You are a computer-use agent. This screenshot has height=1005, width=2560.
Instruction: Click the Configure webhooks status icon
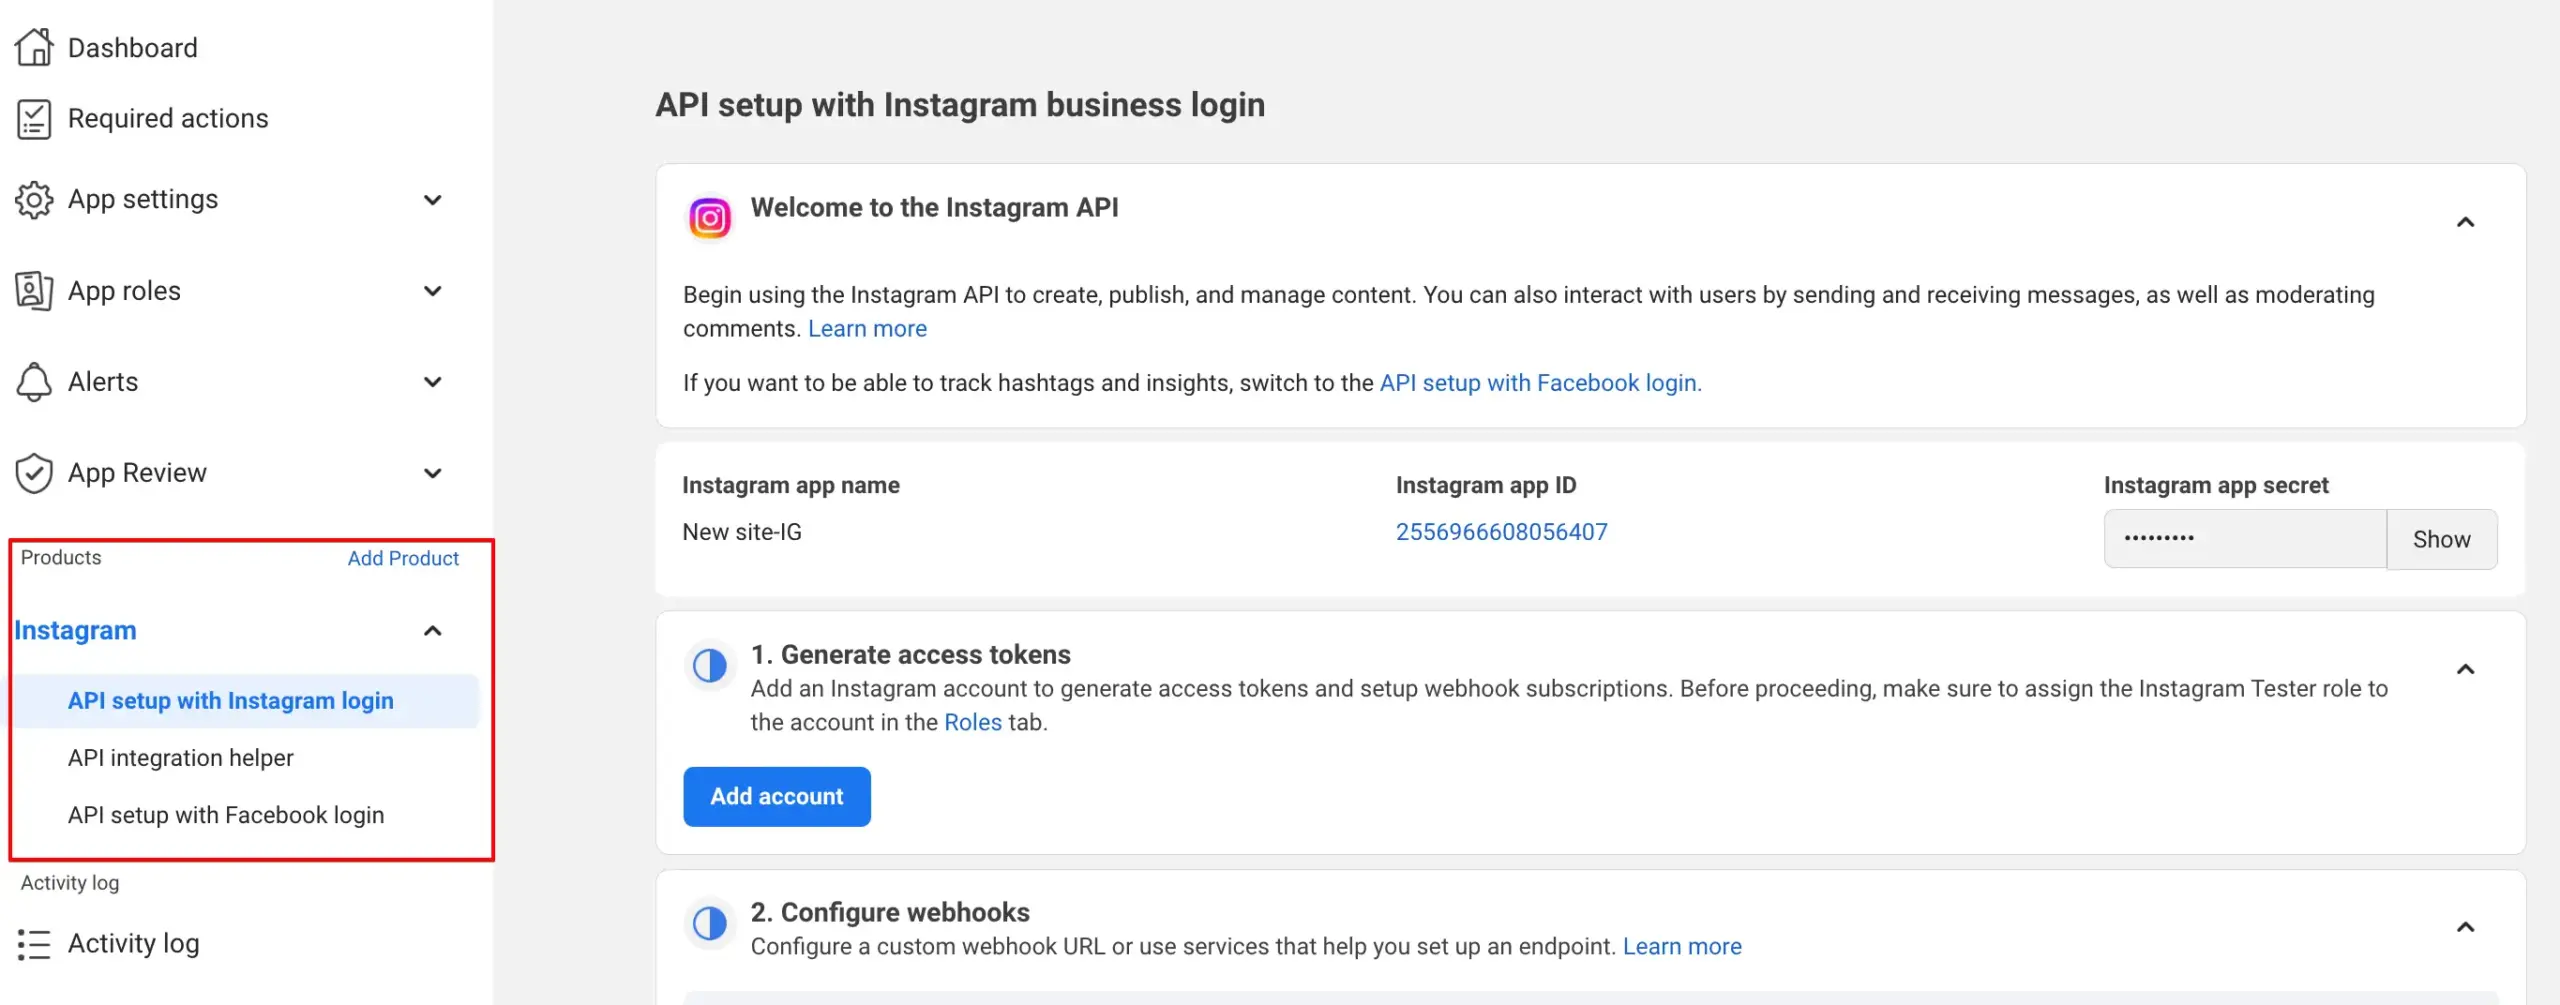click(710, 923)
